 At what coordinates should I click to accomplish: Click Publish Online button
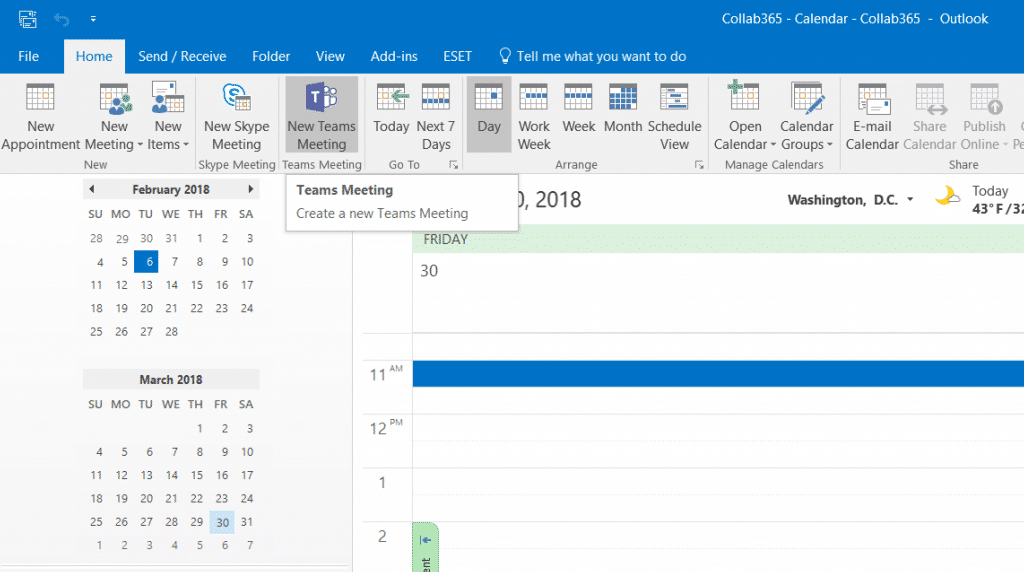pos(984,118)
